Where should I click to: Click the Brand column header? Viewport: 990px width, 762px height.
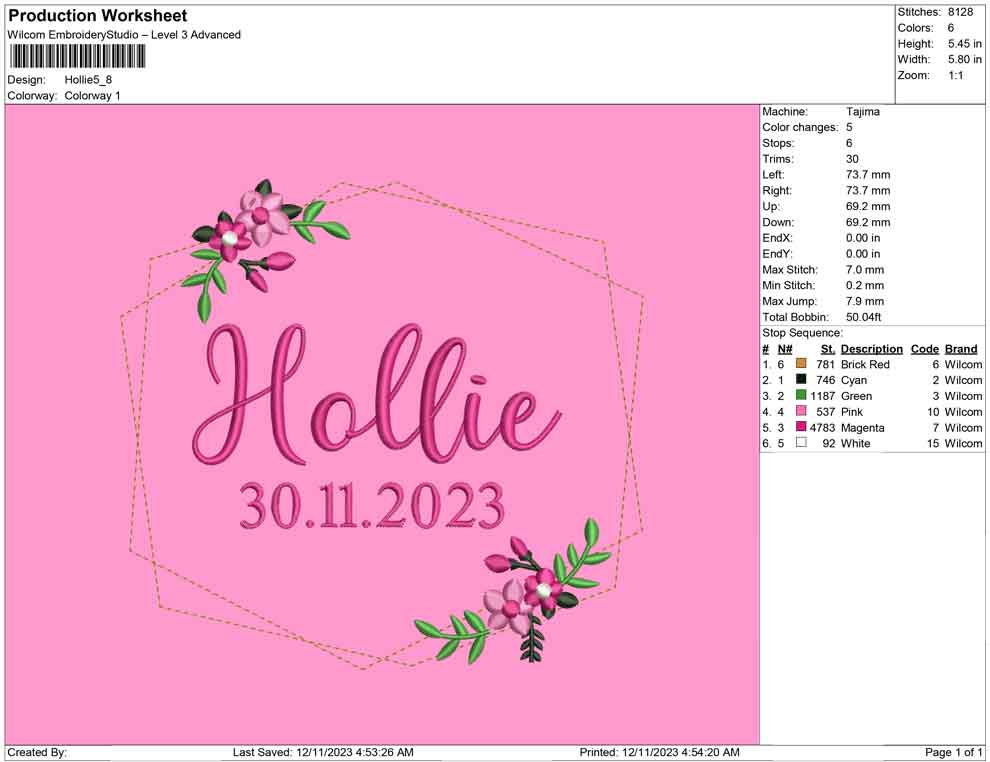[961, 348]
